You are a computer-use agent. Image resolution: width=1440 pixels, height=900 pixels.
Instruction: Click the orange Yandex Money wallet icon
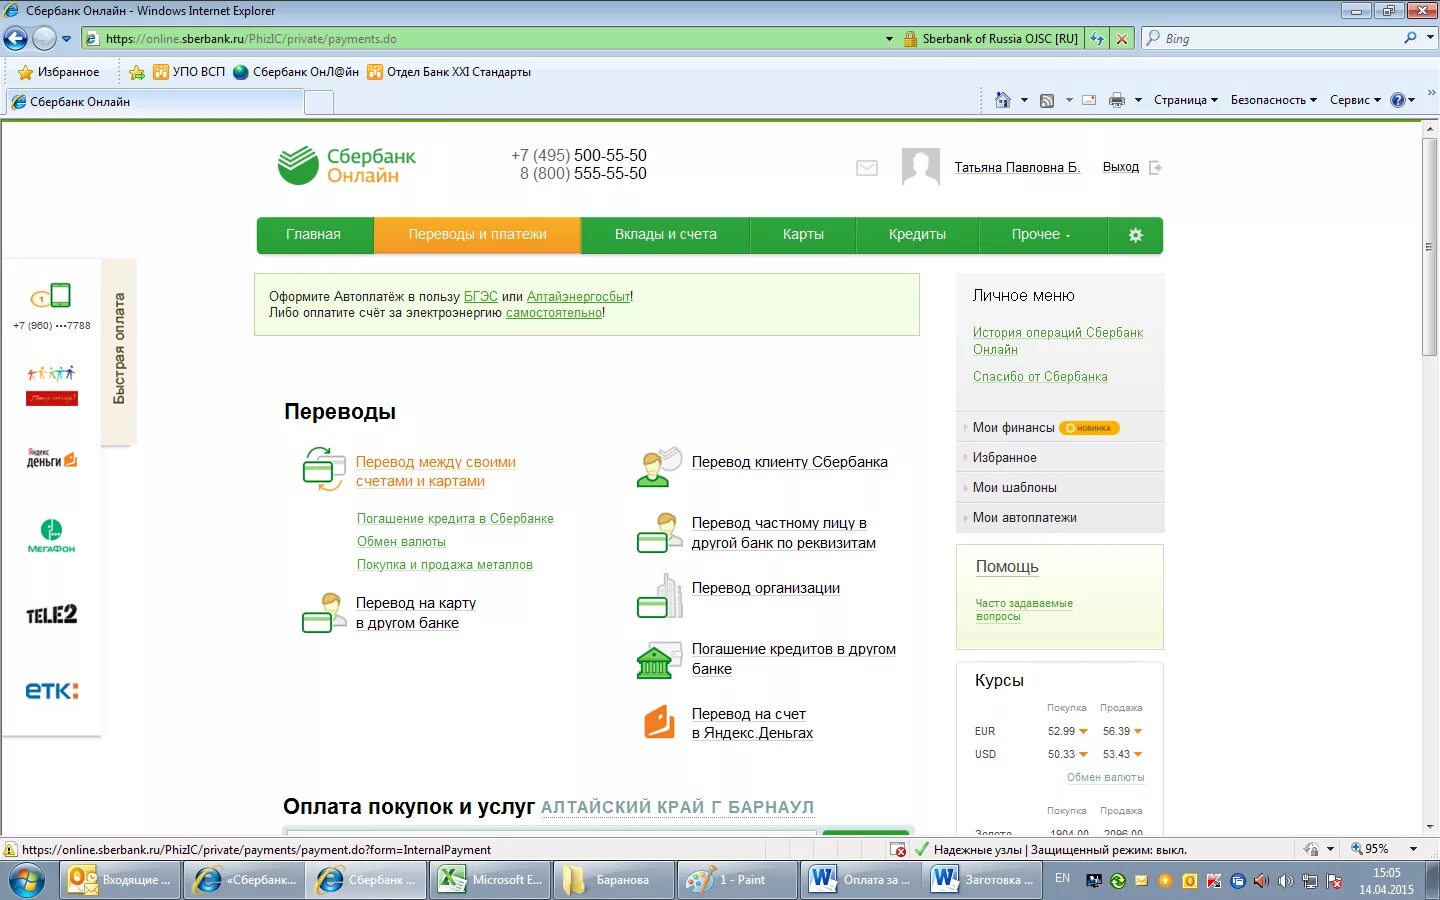(x=659, y=723)
